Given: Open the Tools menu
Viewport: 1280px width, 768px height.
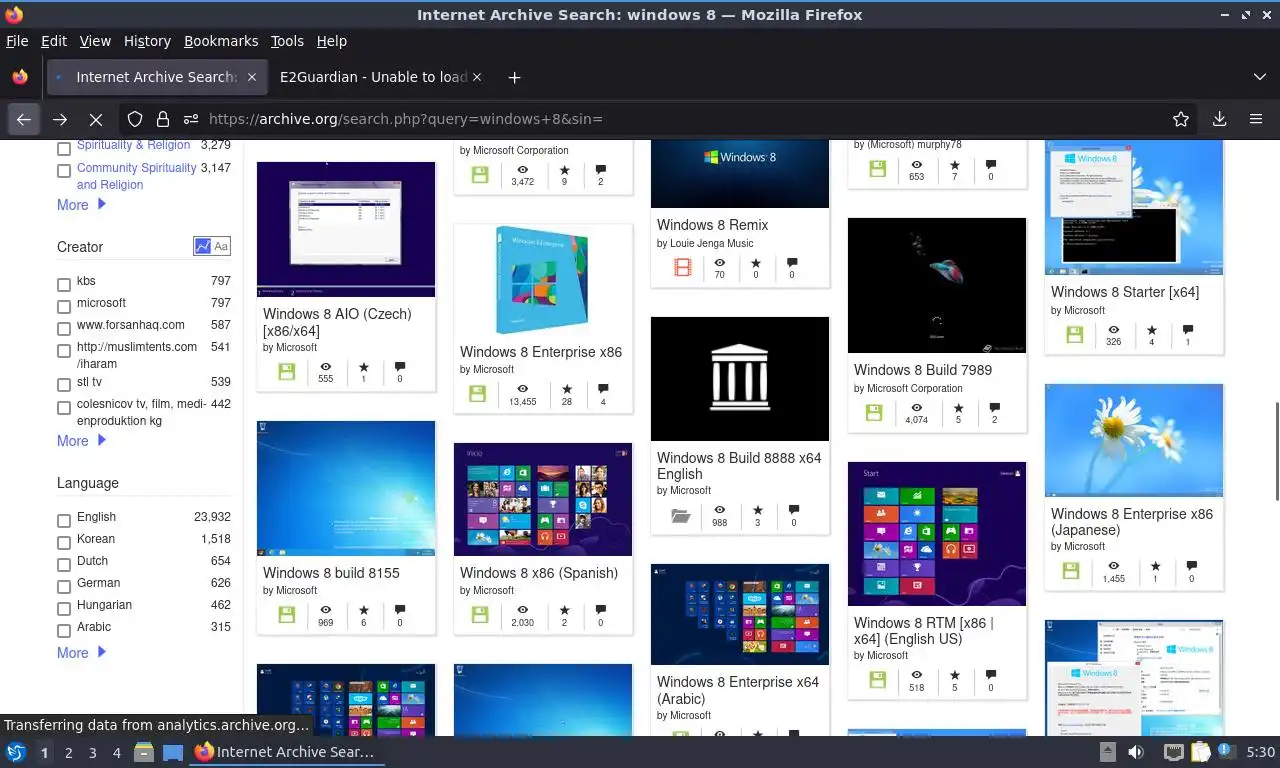Looking at the screenshot, I should click(287, 41).
